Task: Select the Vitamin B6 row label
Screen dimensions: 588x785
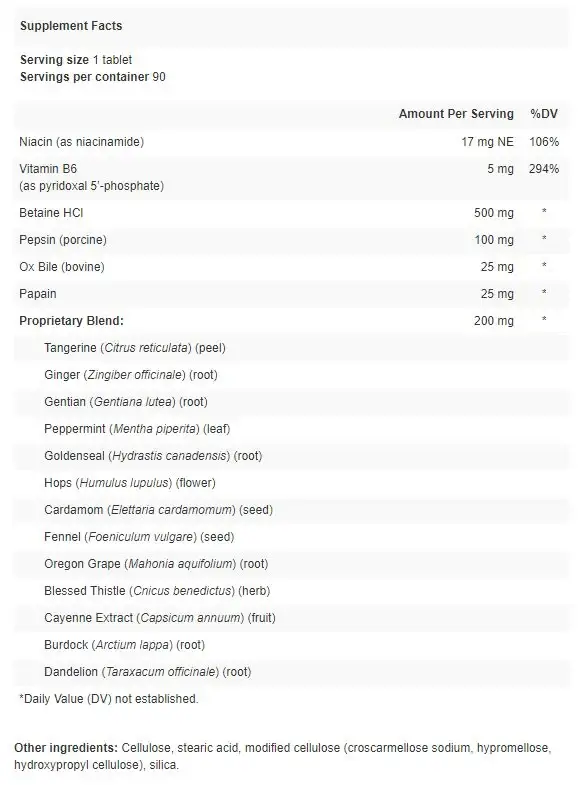Action: [92, 177]
